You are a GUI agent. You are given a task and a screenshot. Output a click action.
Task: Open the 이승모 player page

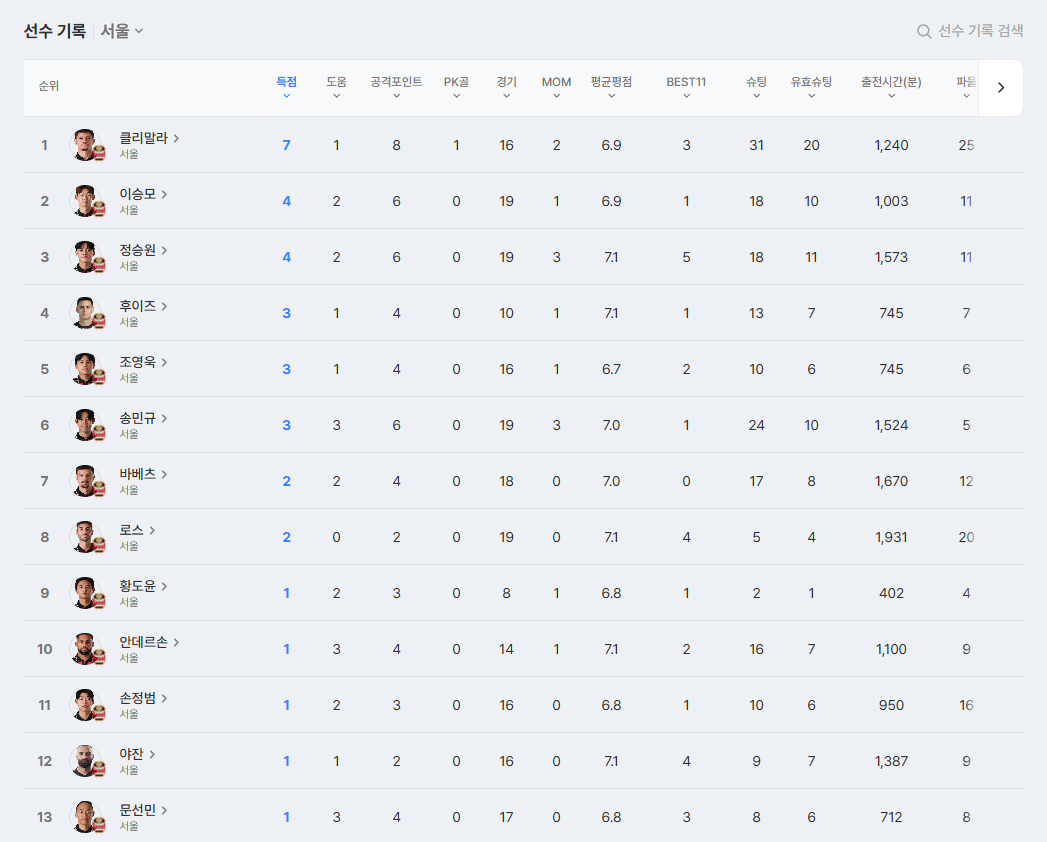[143, 194]
